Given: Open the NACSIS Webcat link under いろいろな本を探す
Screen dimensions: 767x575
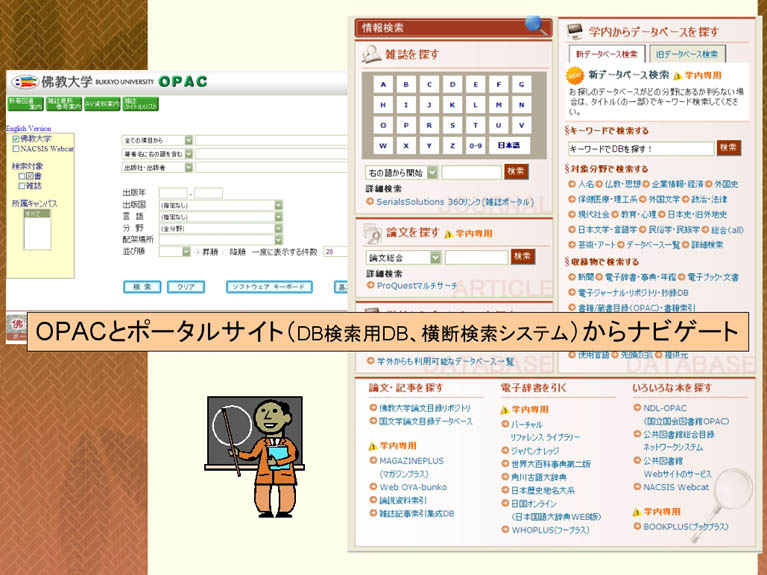Looking at the screenshot, I should tap(676, 487).
